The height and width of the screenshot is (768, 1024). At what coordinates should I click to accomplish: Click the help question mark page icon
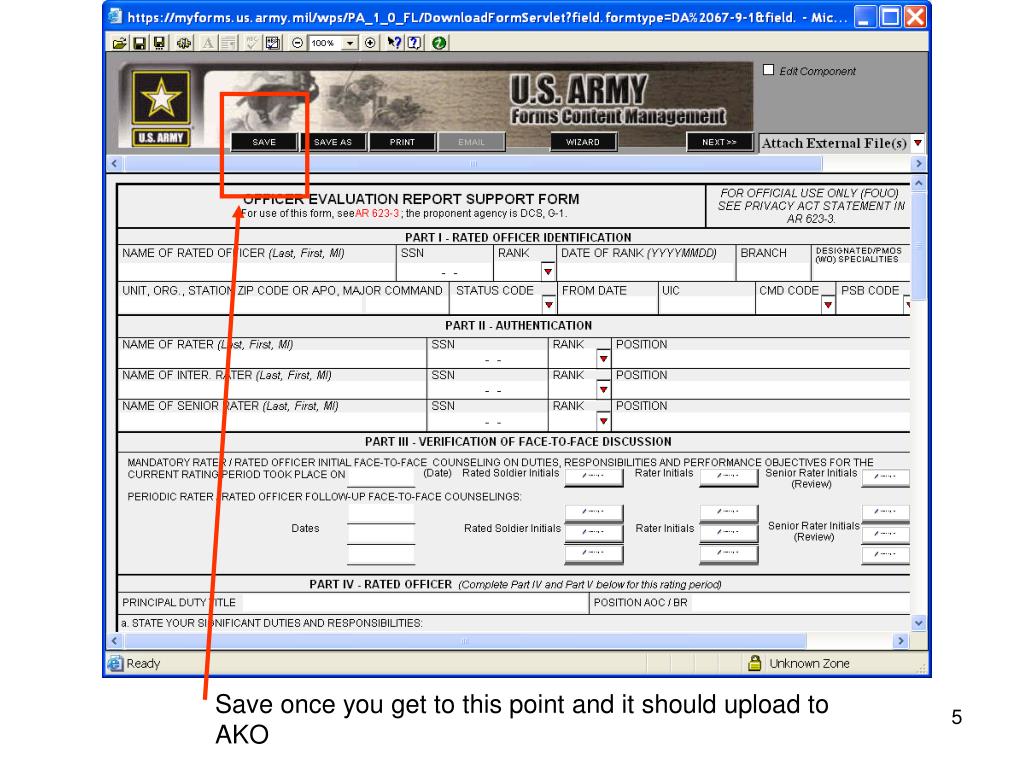(x=414, y=43)
